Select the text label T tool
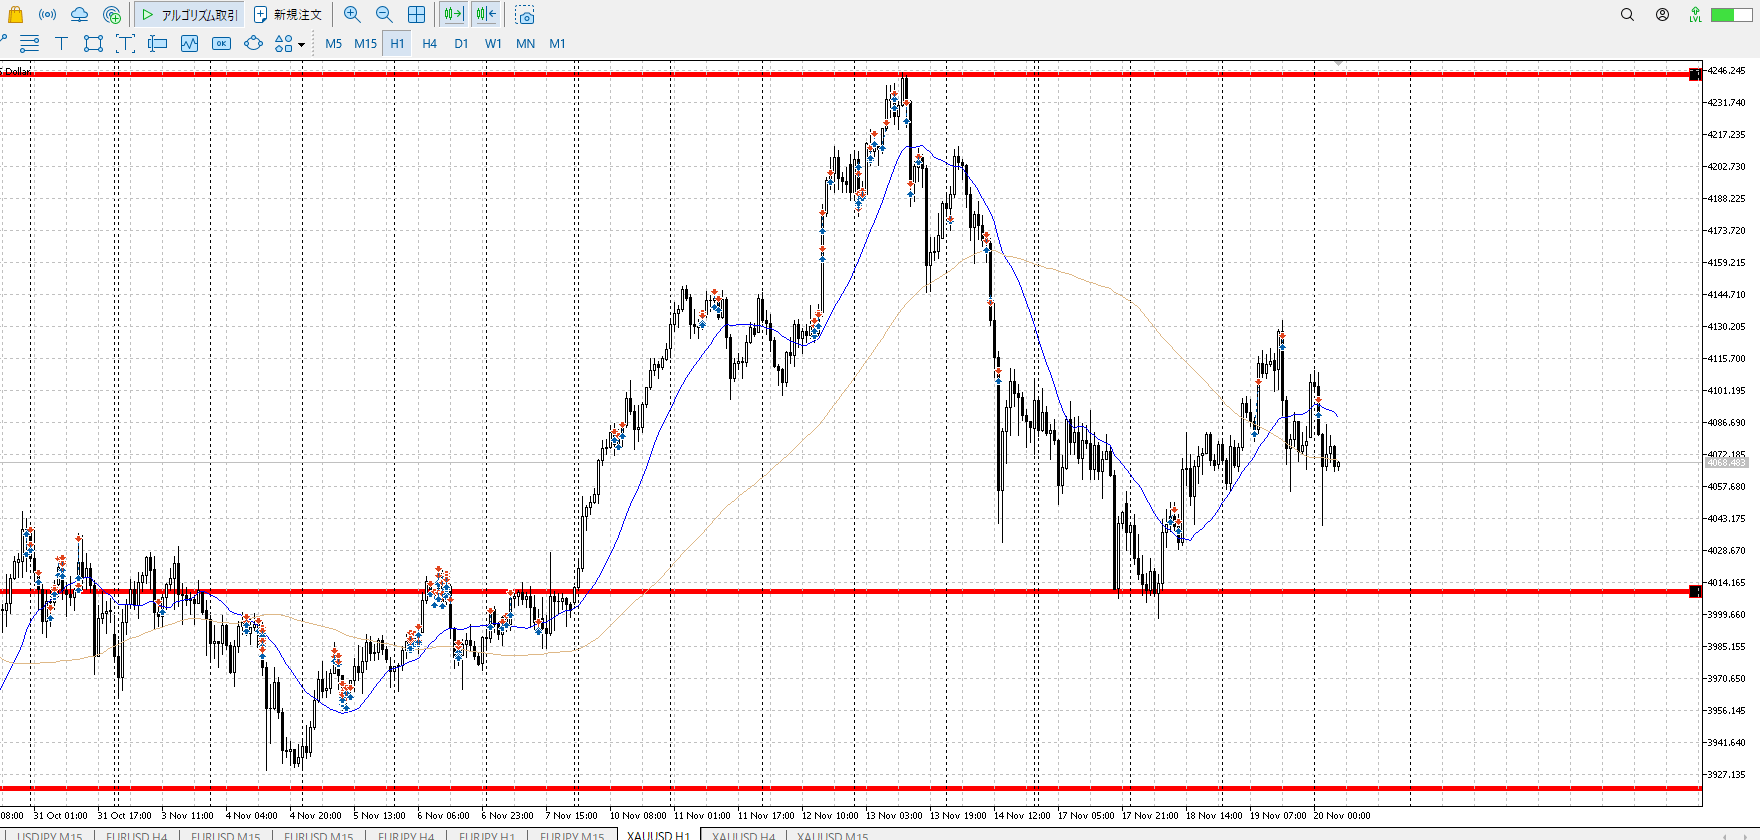Image resolution: width=1760 pixels, height=840 pixels. tap(61, 43)
